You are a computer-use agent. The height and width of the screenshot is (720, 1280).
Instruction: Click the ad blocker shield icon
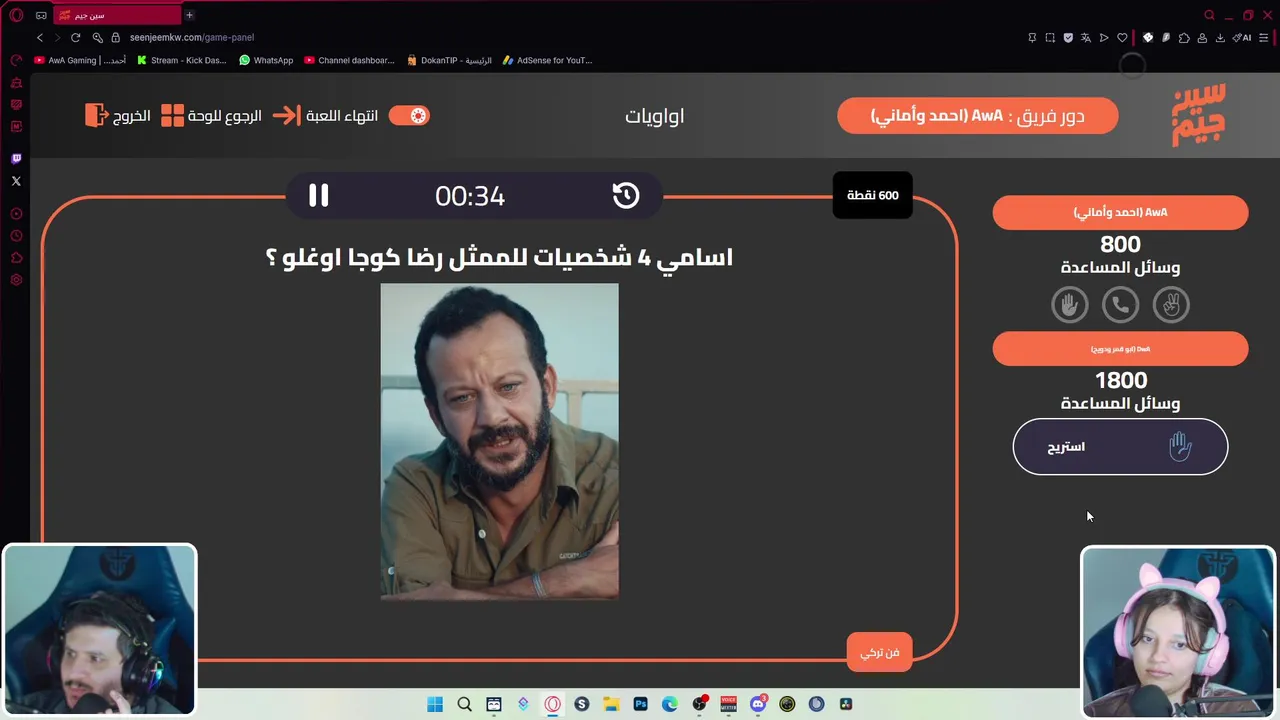(x=1068, y=38)
